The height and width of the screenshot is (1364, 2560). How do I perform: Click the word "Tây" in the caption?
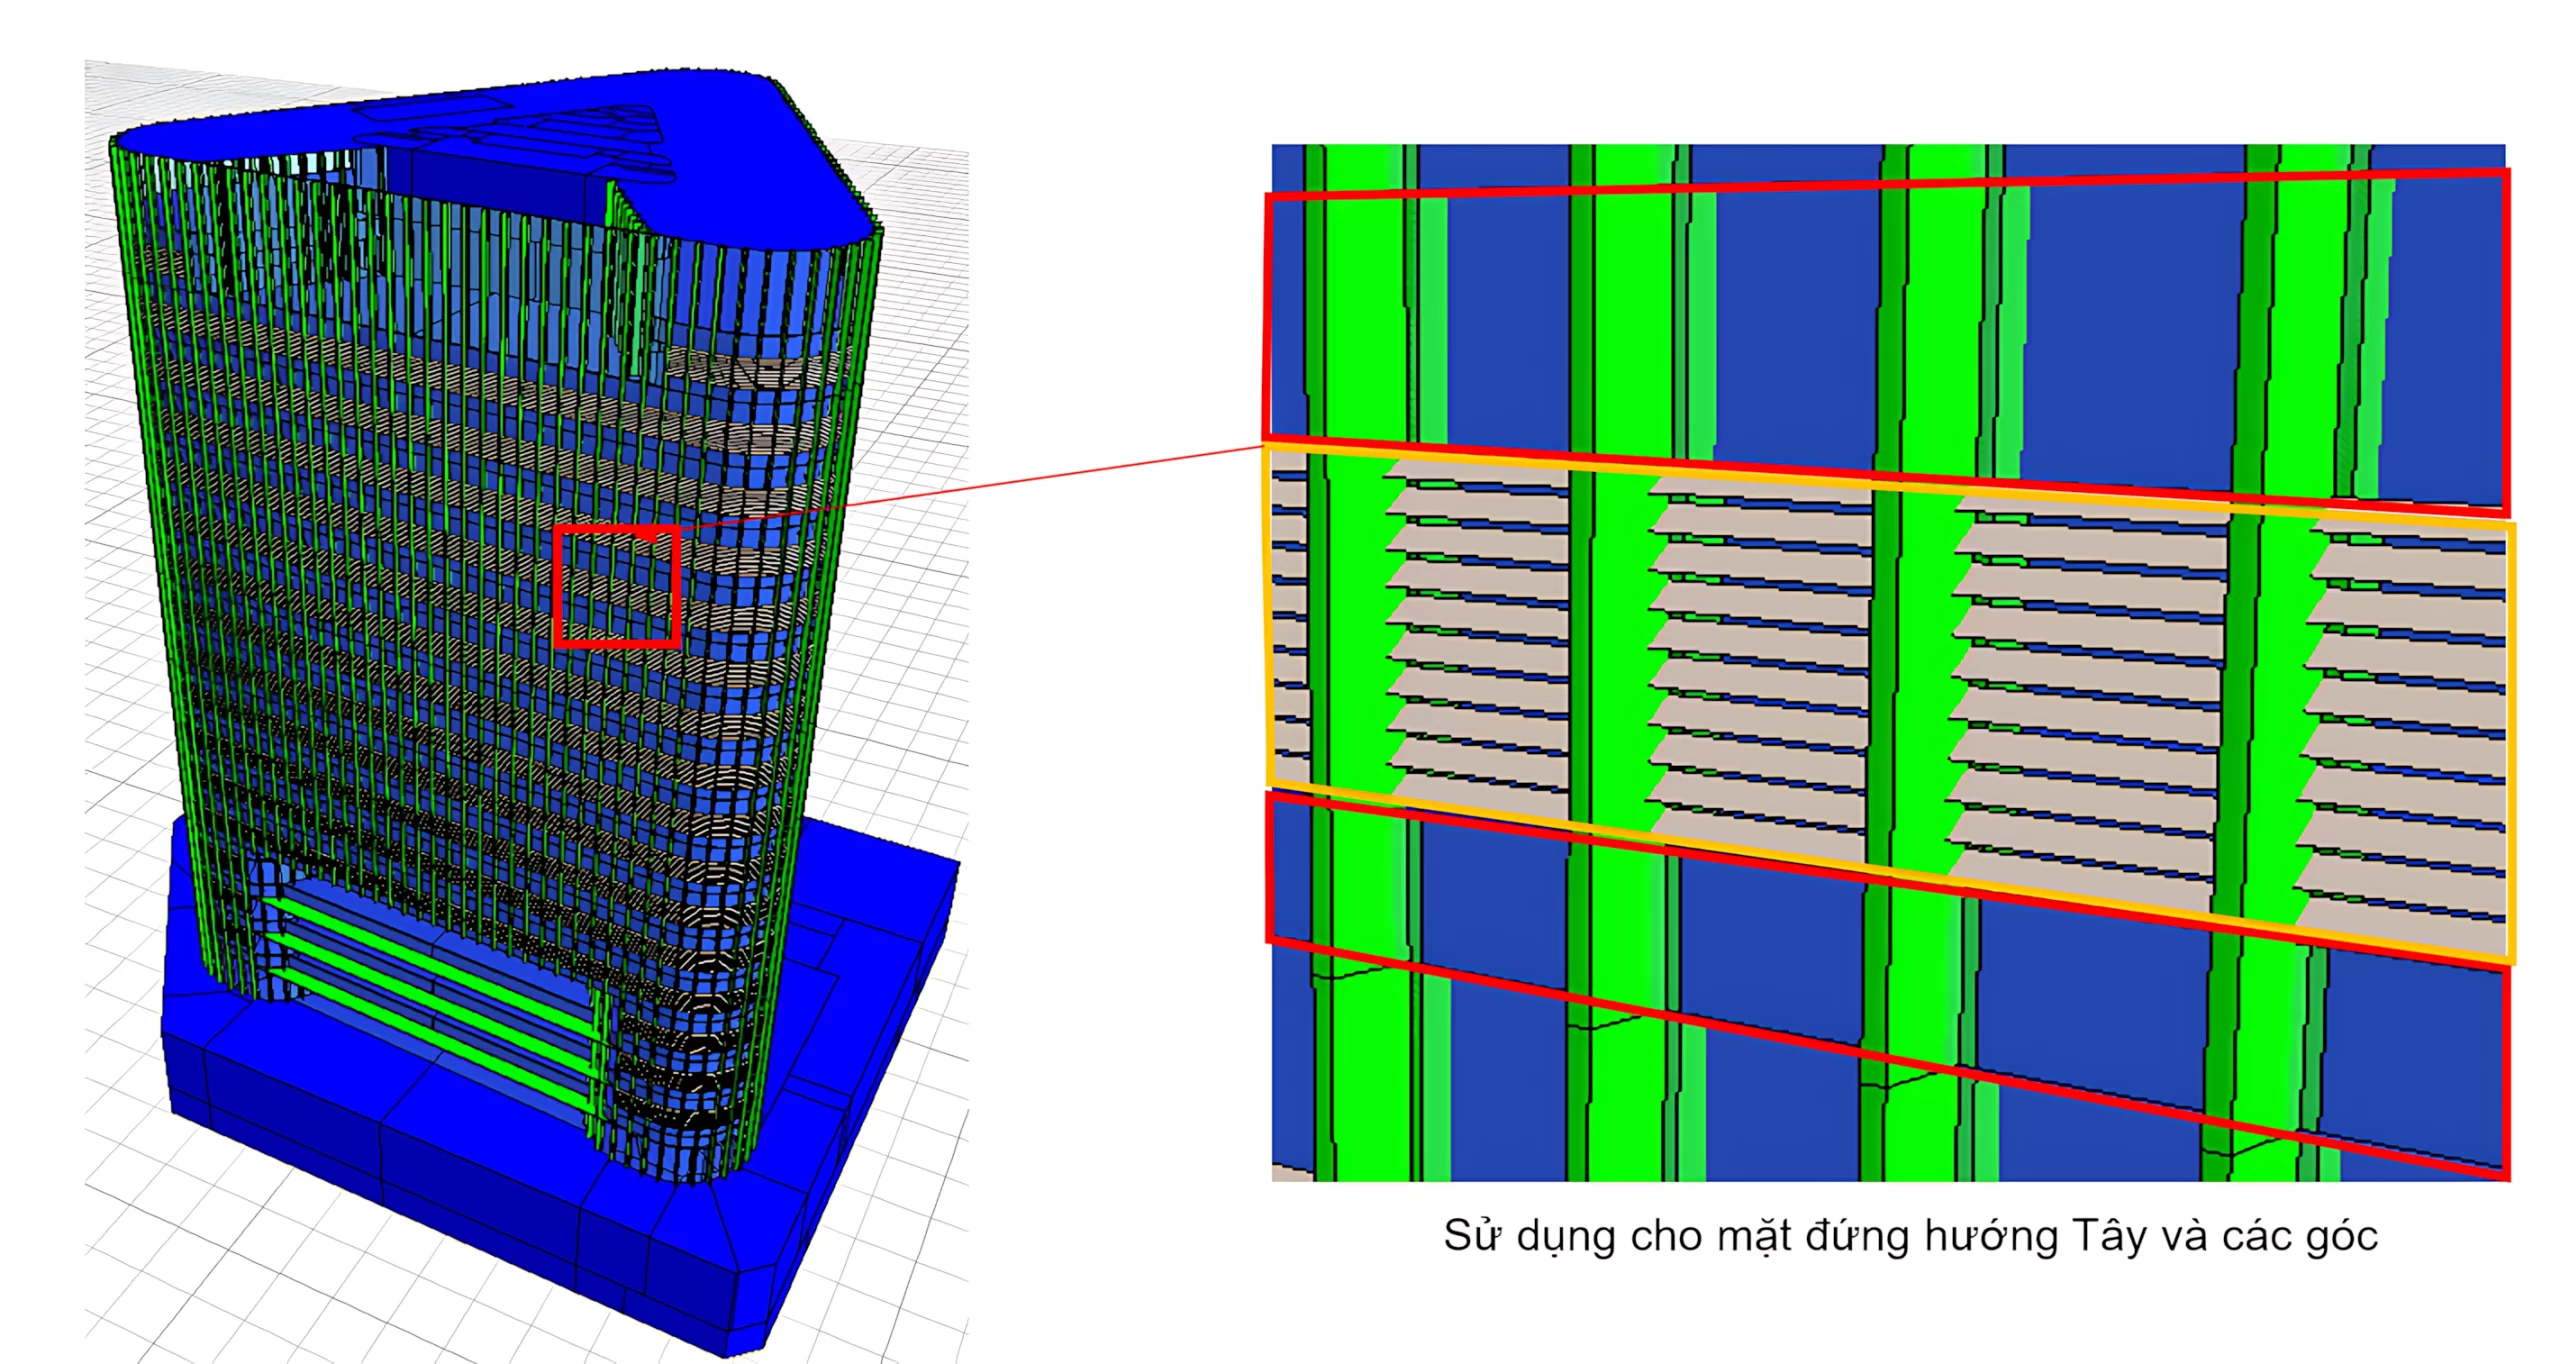2108,1236
